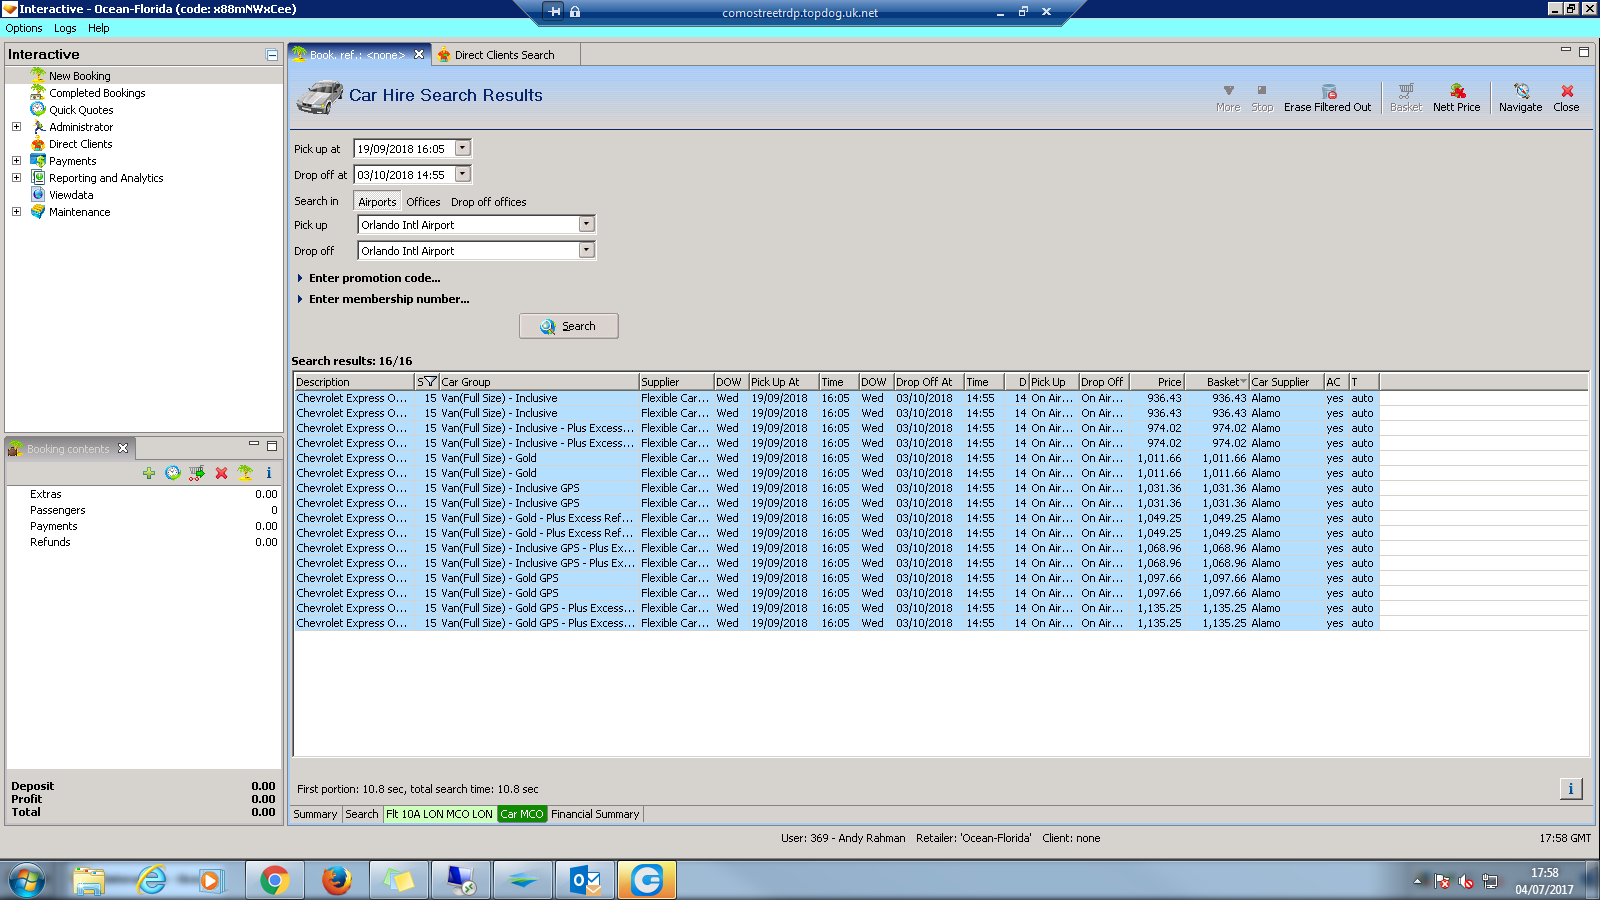
Task: Select the Offices search-in tab
Action: 423,202
